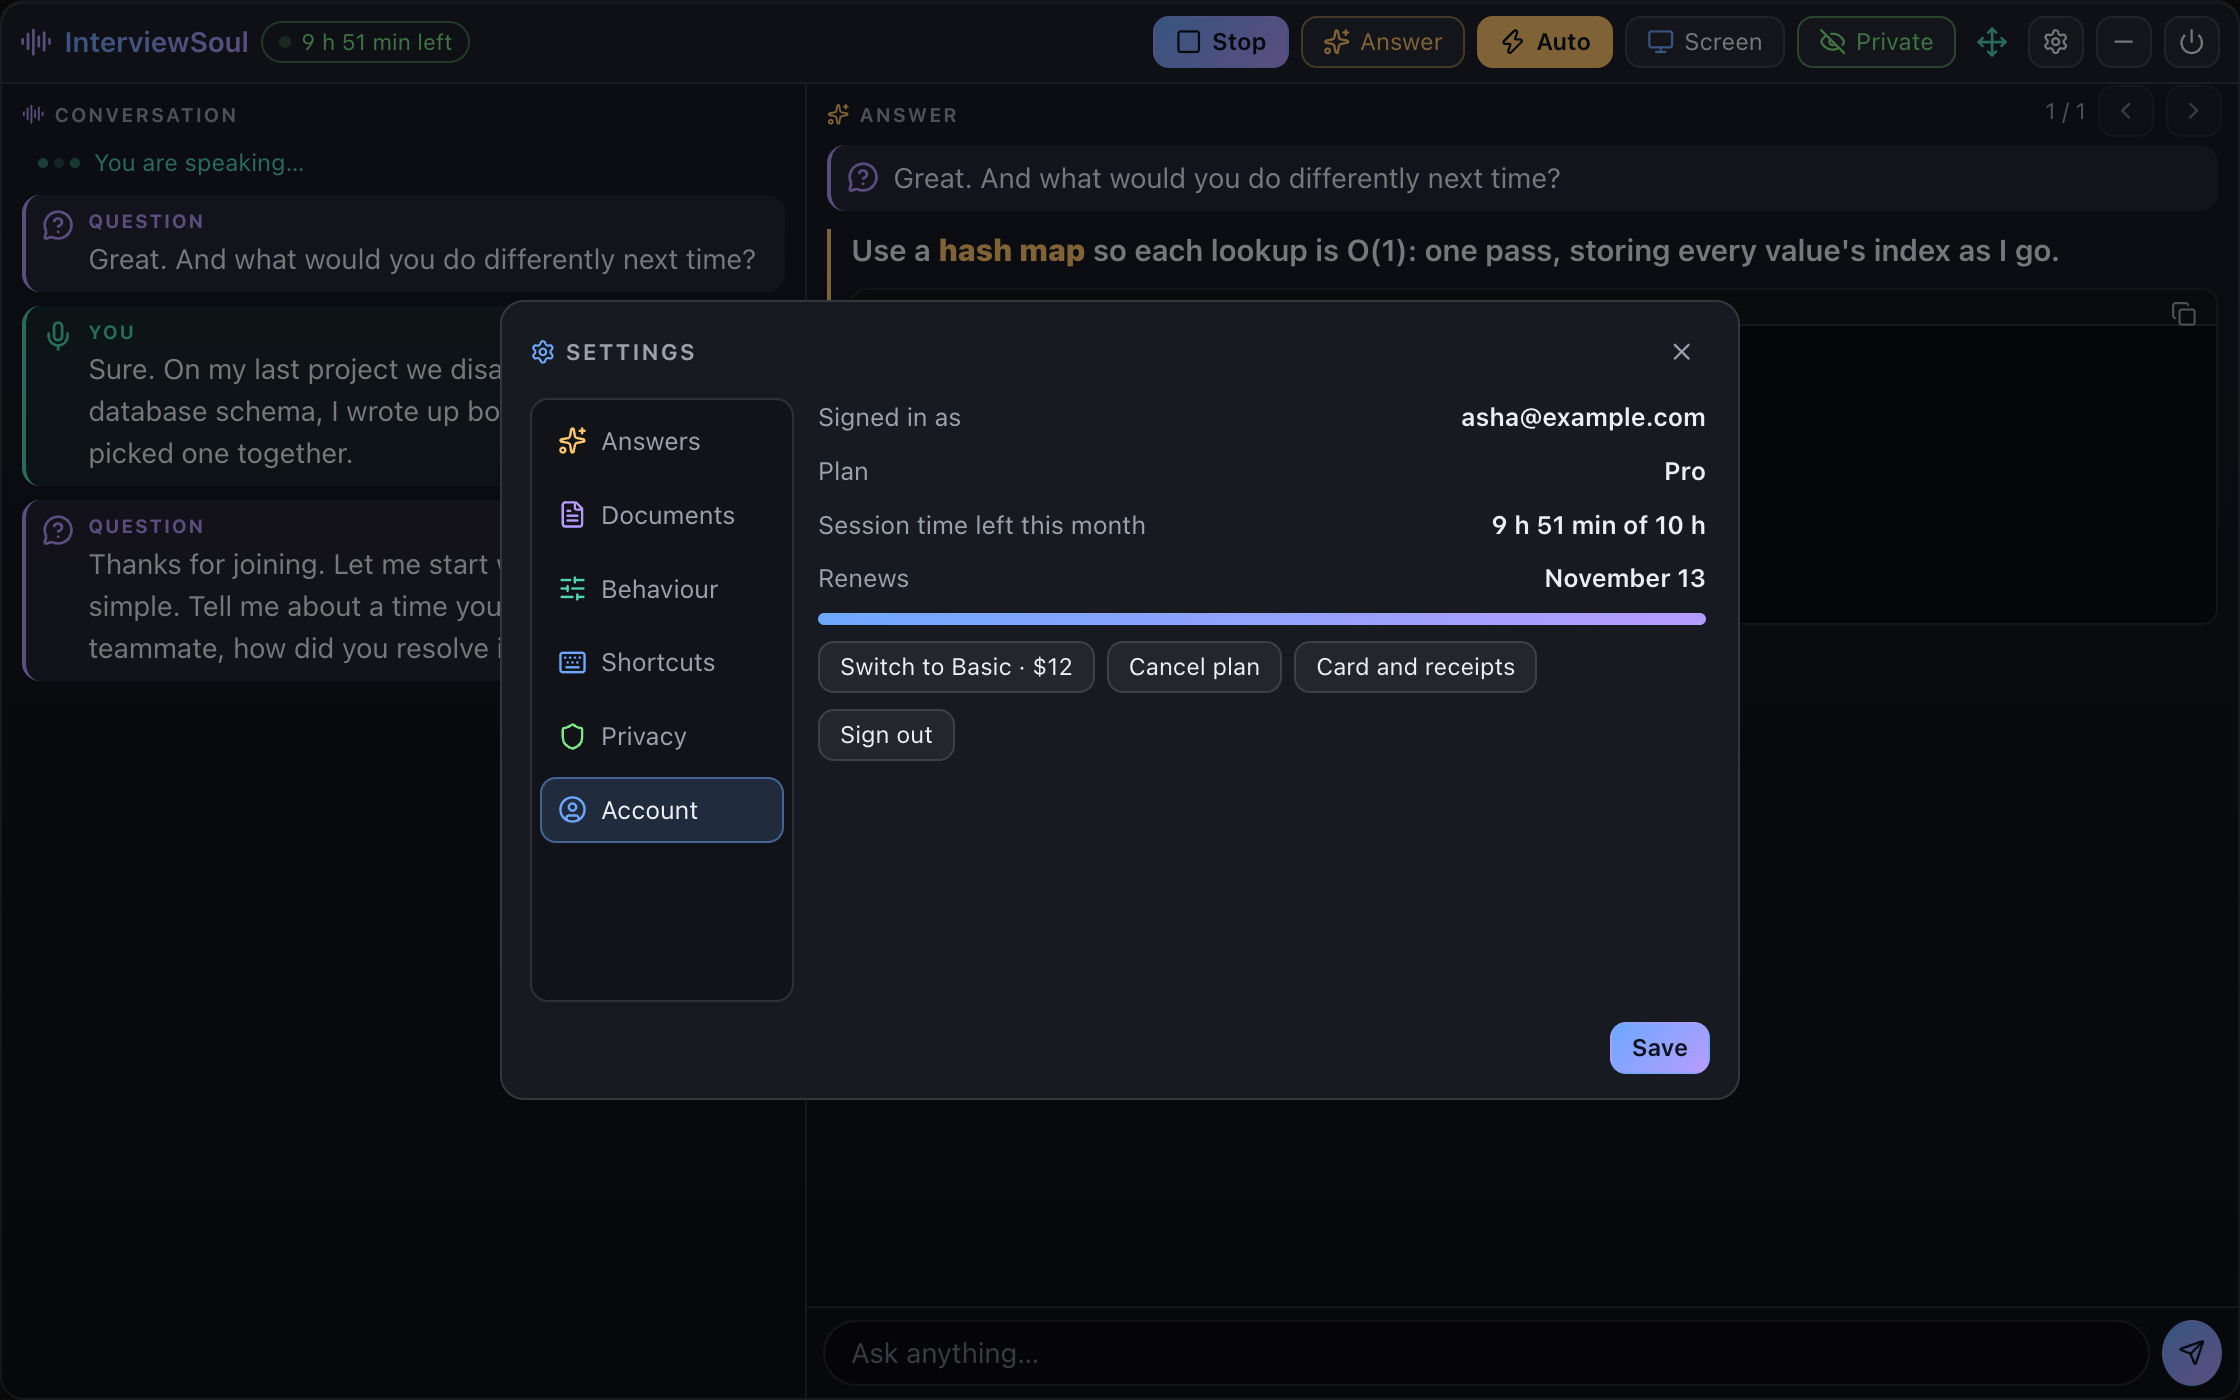Image resolution: width=2240 pixels, height=1400 pixels.
Task: Open the Behaviour settings tab
Action: click(x=661, y=589)
